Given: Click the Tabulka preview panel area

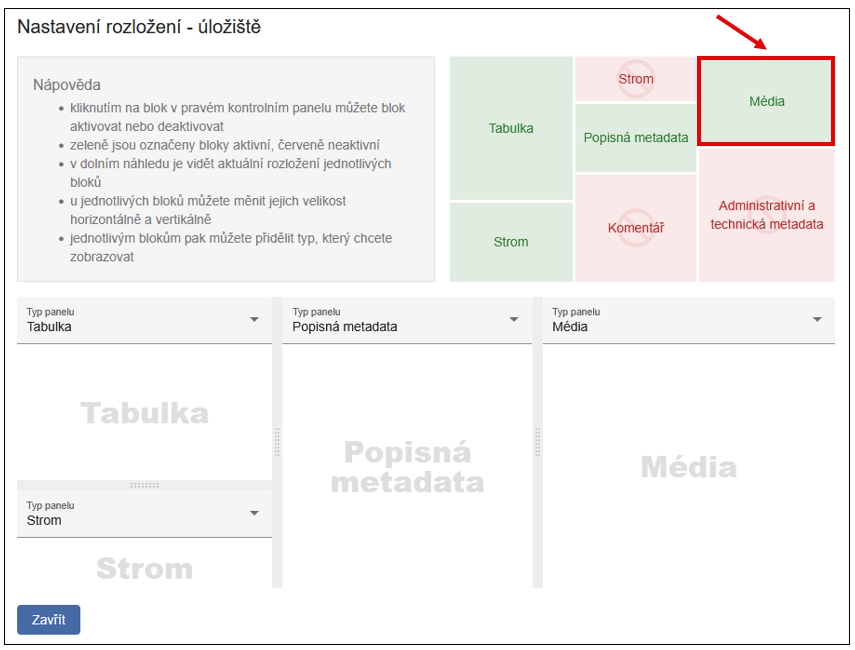Looking at the screenshot, I should (x=144, y=413).
